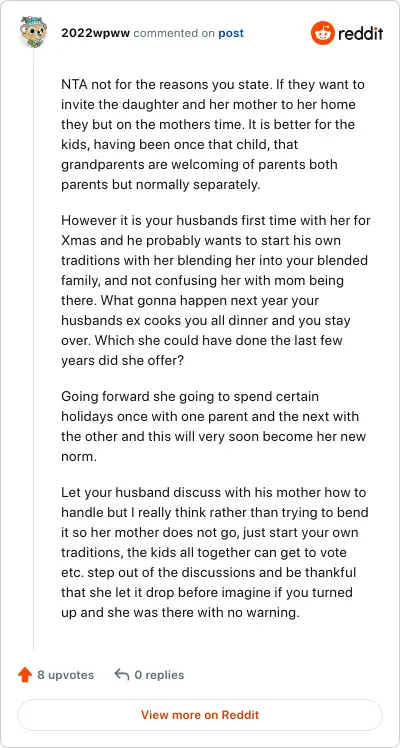Click the final line ending "no warning."
Viewport: 400px width, 748px height.
pos(180,612)
